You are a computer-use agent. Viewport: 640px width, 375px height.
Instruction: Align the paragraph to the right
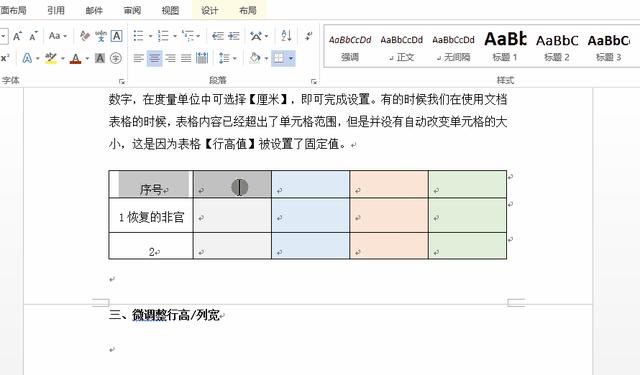[x=170, y=58]
